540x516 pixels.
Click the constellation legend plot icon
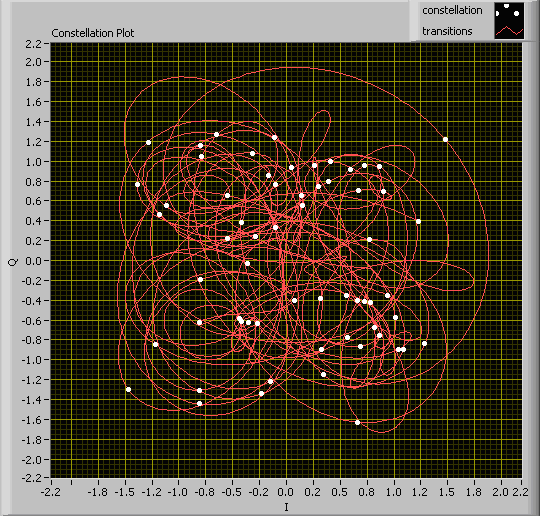point(509,12)
